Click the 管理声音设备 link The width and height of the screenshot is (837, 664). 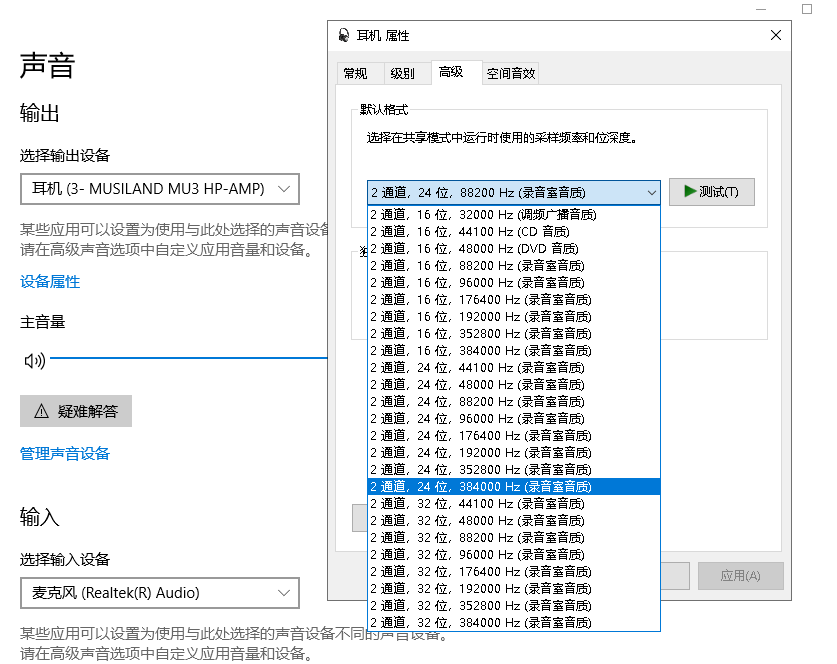[x=65, y=454]
